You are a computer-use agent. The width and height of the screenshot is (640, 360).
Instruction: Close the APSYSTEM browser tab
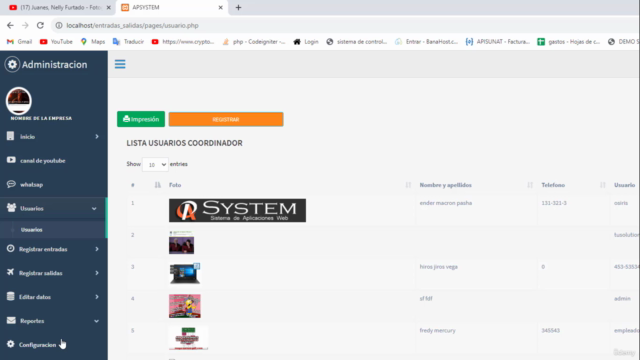[220, 7]
